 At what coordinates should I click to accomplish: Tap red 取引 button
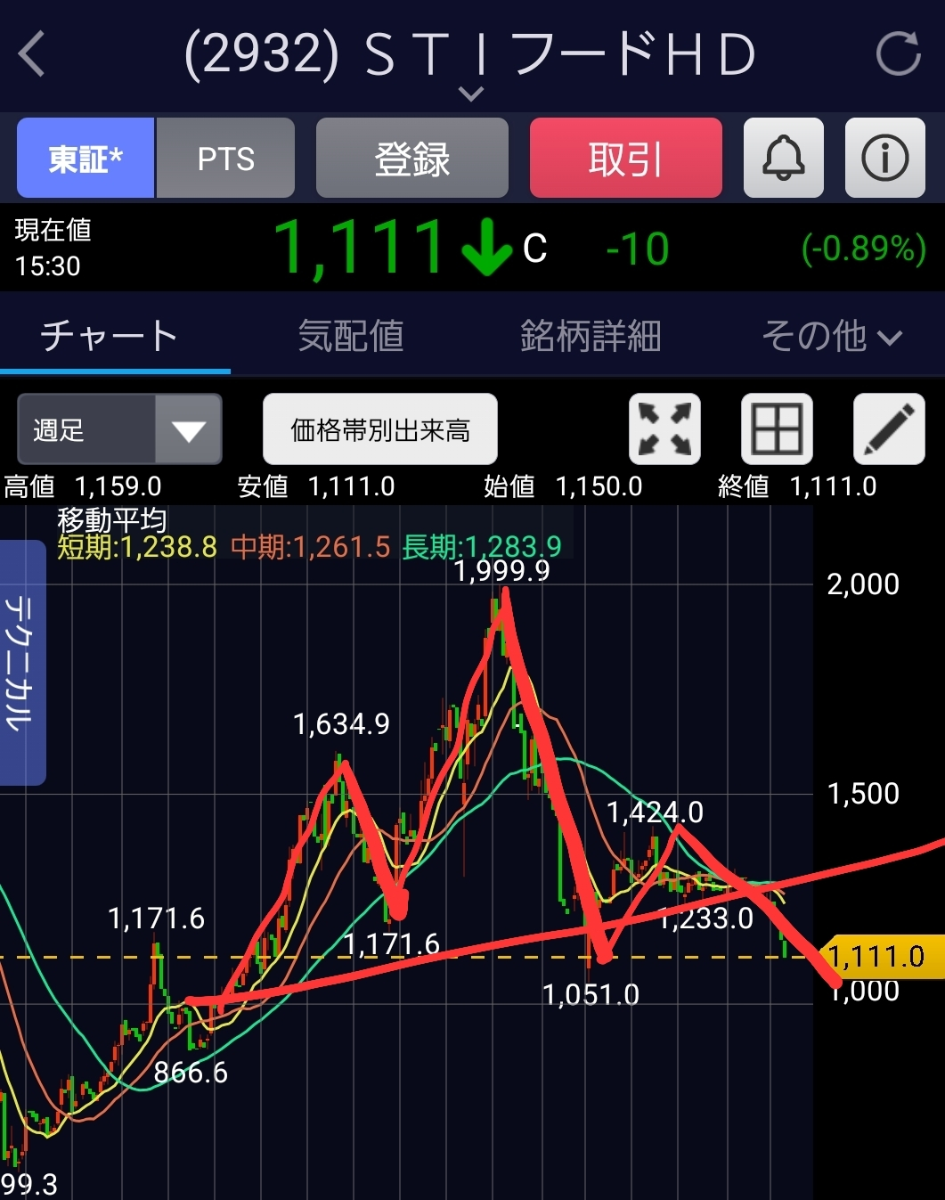626,158
